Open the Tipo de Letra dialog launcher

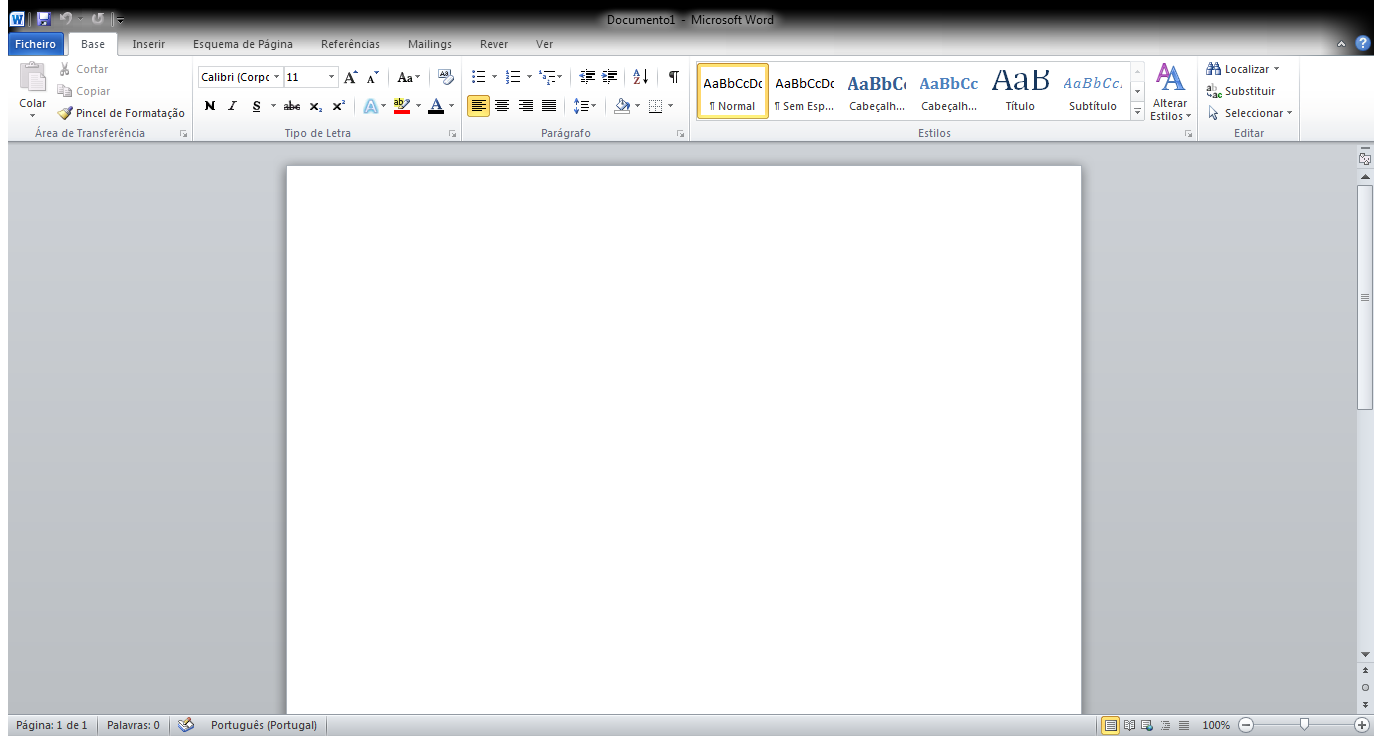[x=453, y=133]
